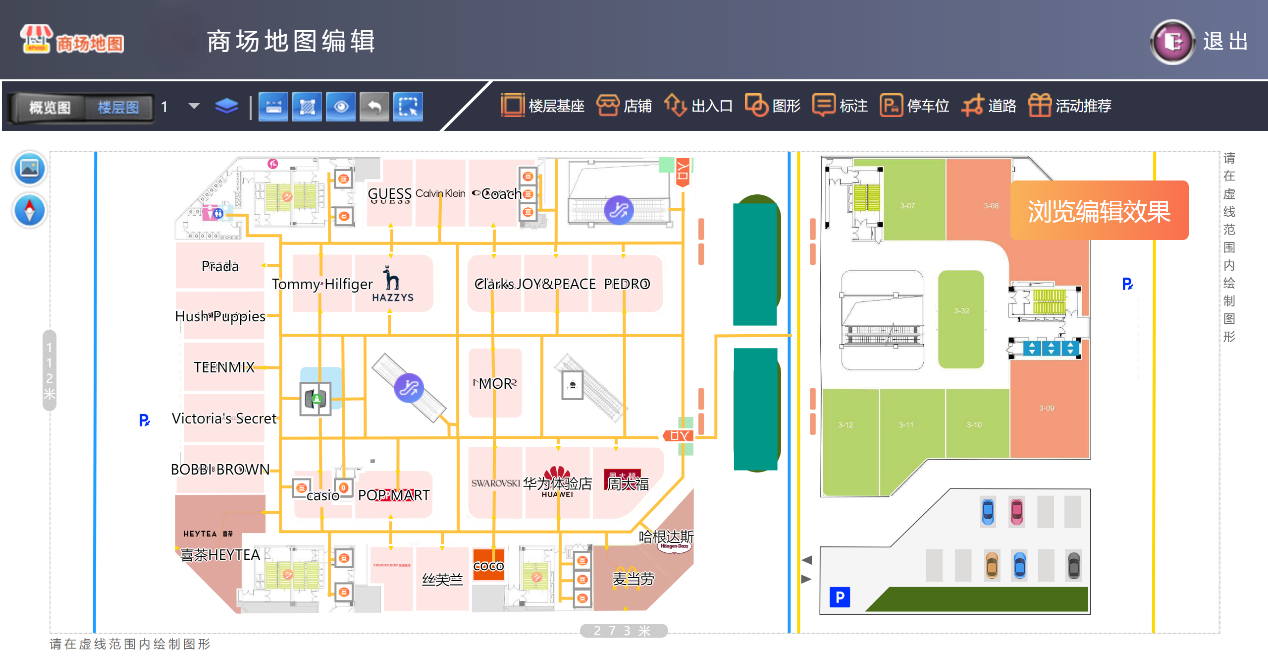Select the Victoria's Secret shop
1268x657 pixels.
pos(224,418)
